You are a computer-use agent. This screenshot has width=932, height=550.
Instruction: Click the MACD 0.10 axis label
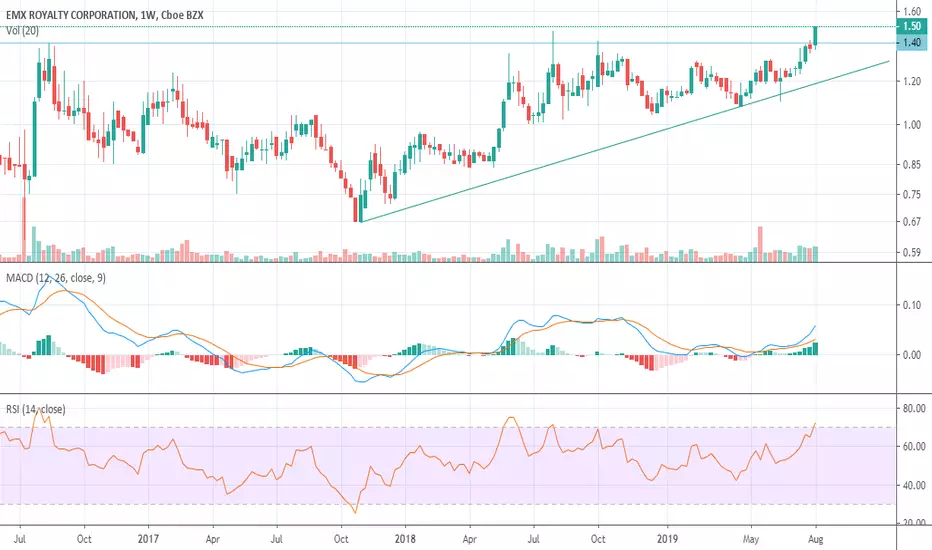coord(912,305)
